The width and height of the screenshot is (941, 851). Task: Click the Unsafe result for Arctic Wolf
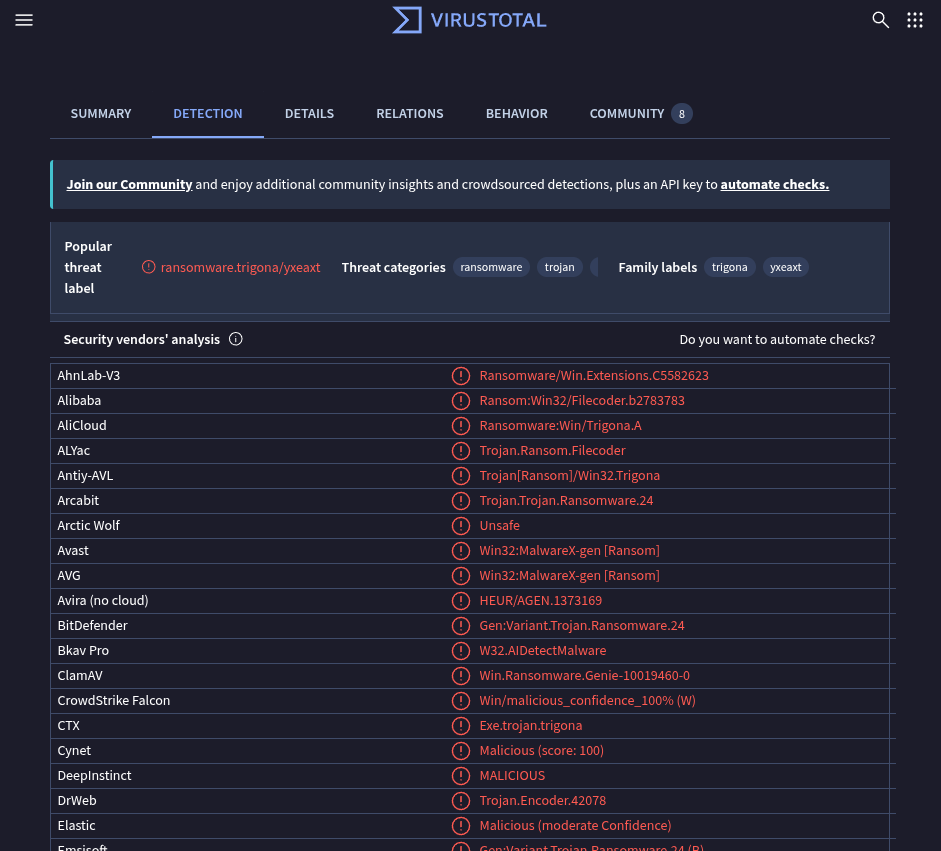point(499,526)
